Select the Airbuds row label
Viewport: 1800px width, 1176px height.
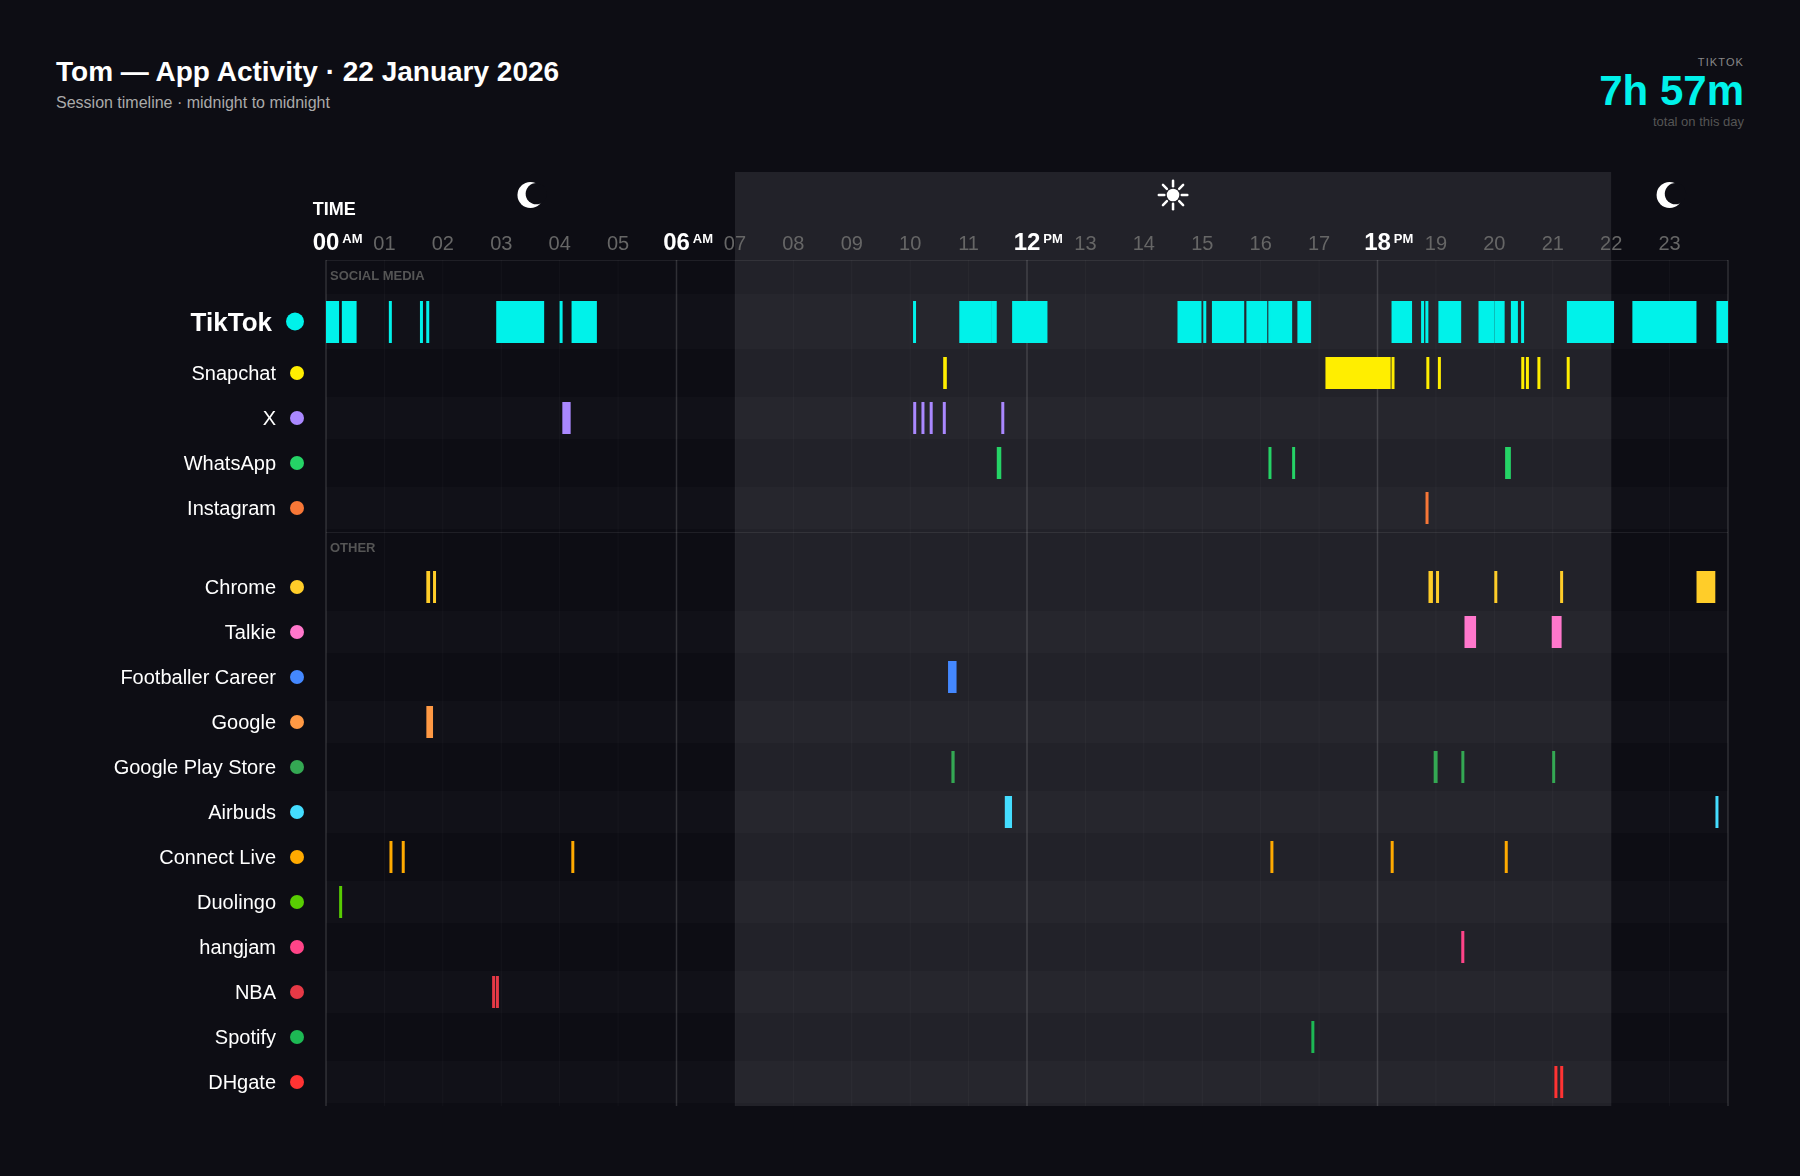click(x=242, y=812)
